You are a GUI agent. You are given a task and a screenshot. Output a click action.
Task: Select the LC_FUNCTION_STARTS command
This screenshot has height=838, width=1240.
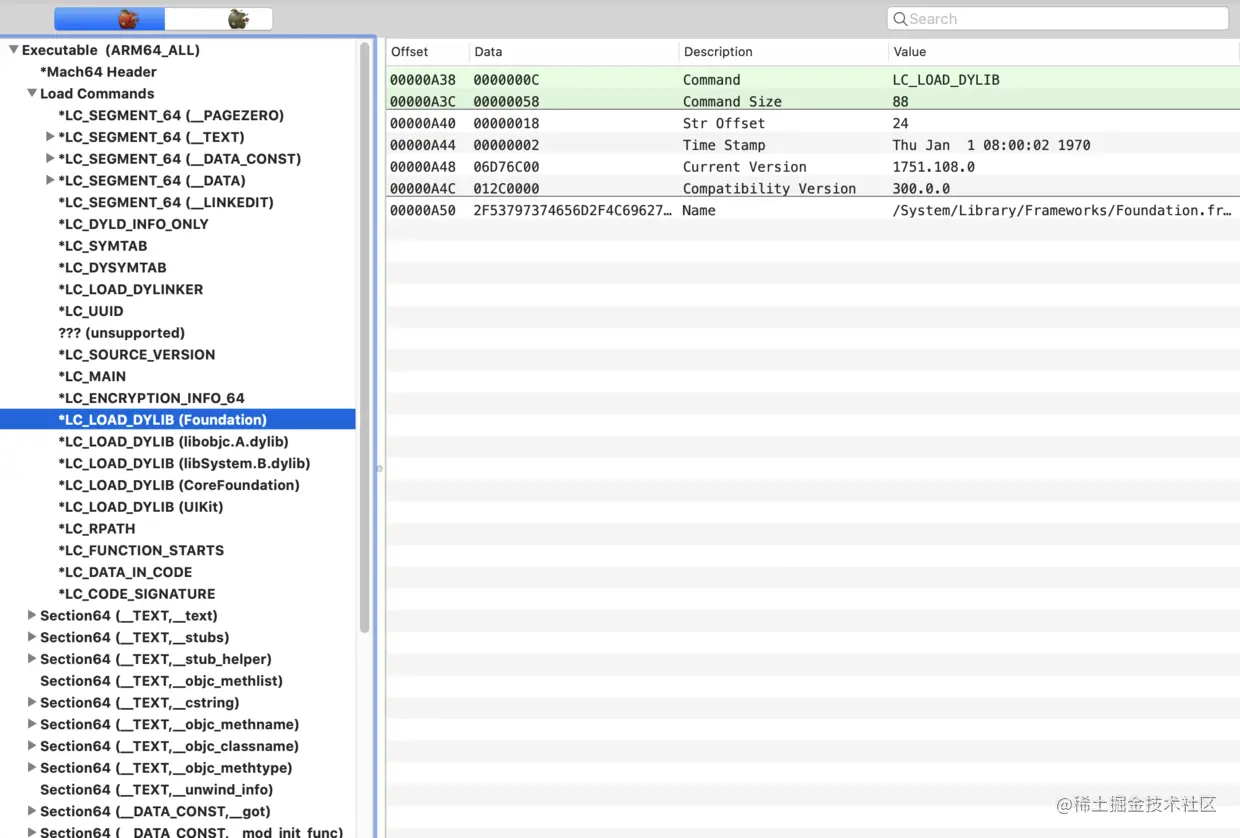pos(141,551)
